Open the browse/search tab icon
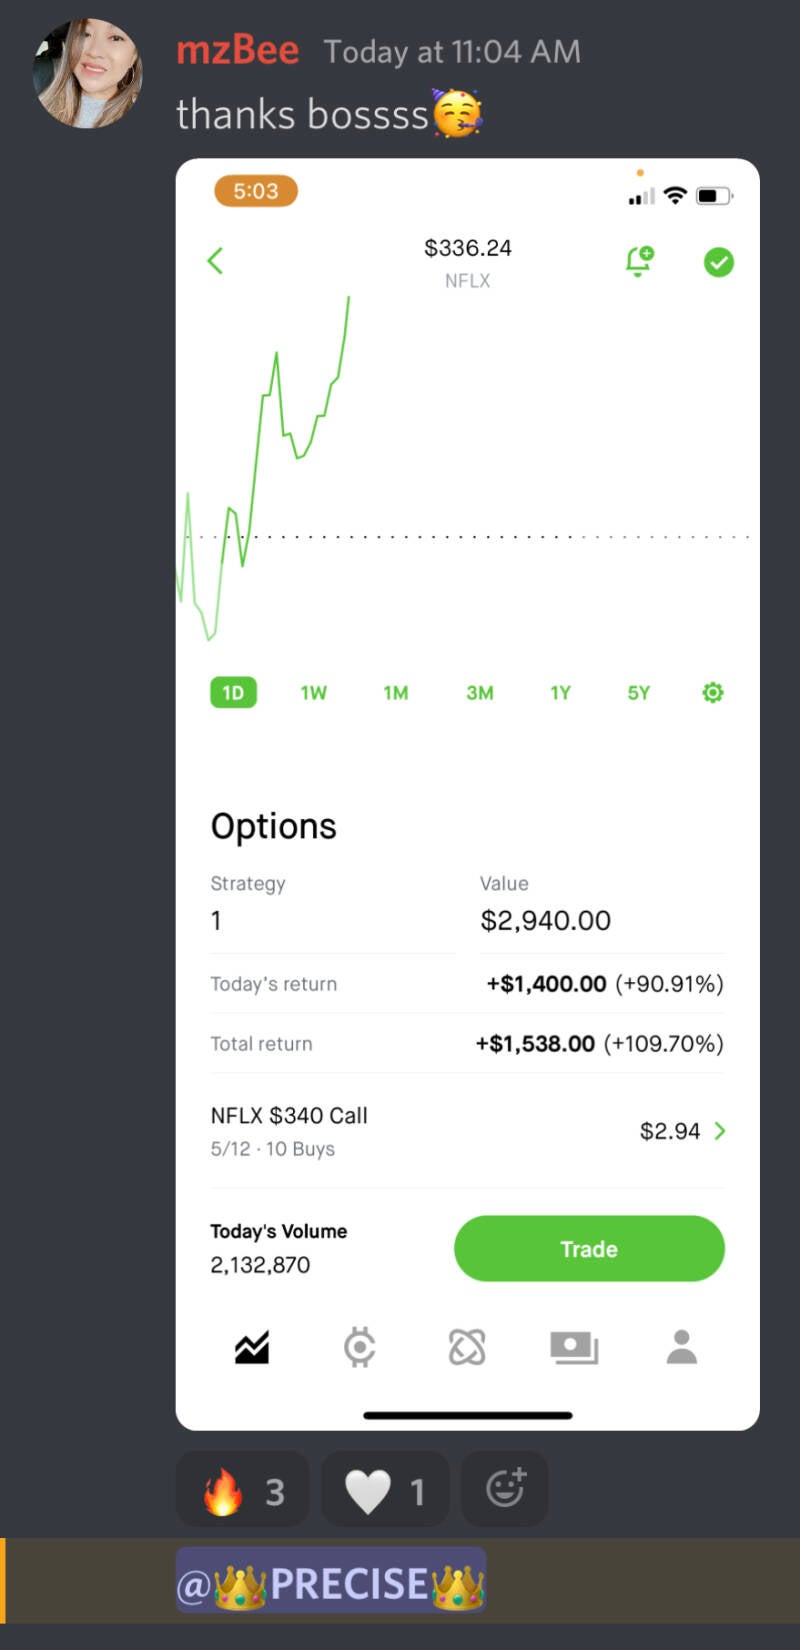 pos(467,1348)
